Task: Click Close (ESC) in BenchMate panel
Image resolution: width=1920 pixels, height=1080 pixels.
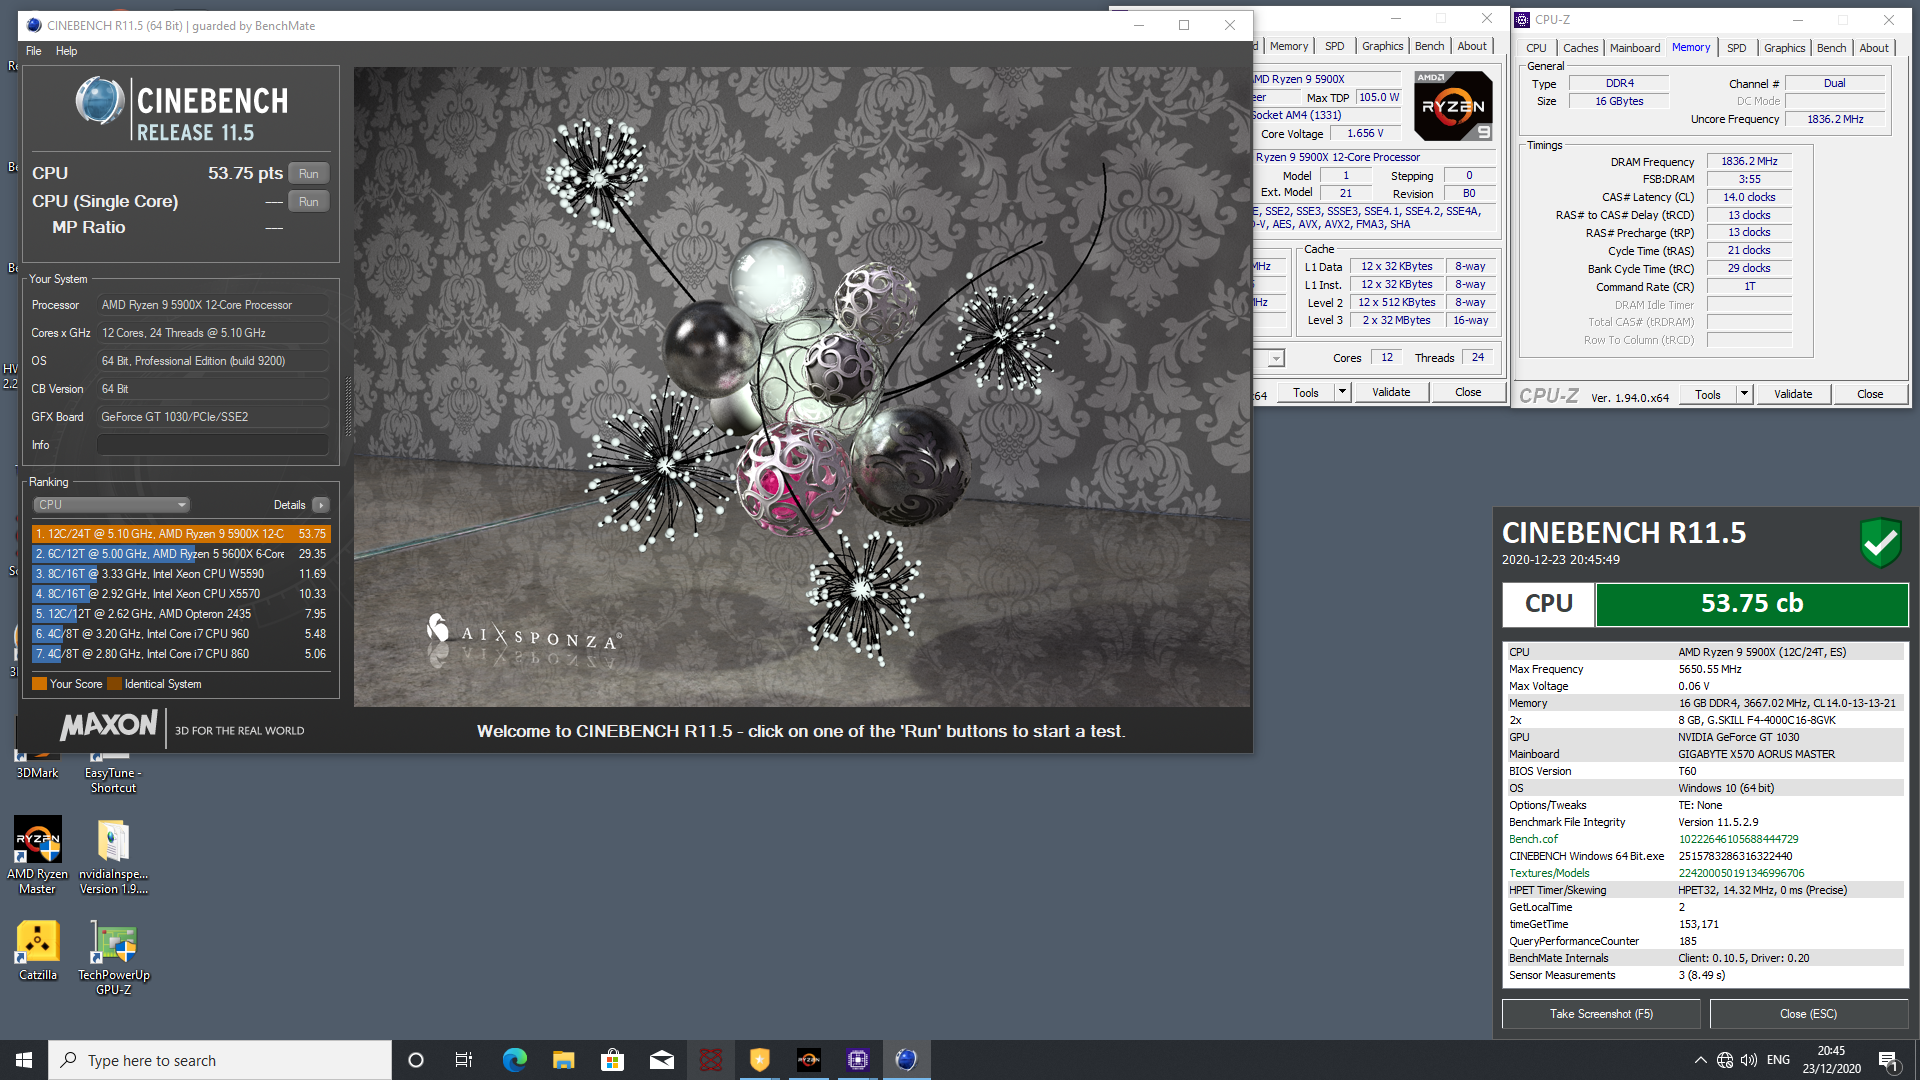Action: [1808, 1014]
